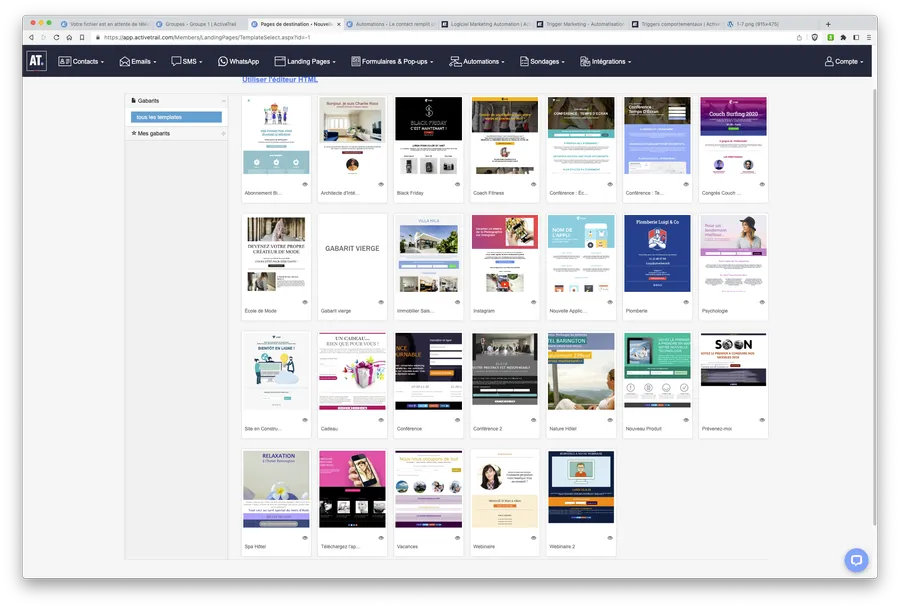Go to WhatsApp section
This screenshot has width=900, height=608.
point(238,61)
